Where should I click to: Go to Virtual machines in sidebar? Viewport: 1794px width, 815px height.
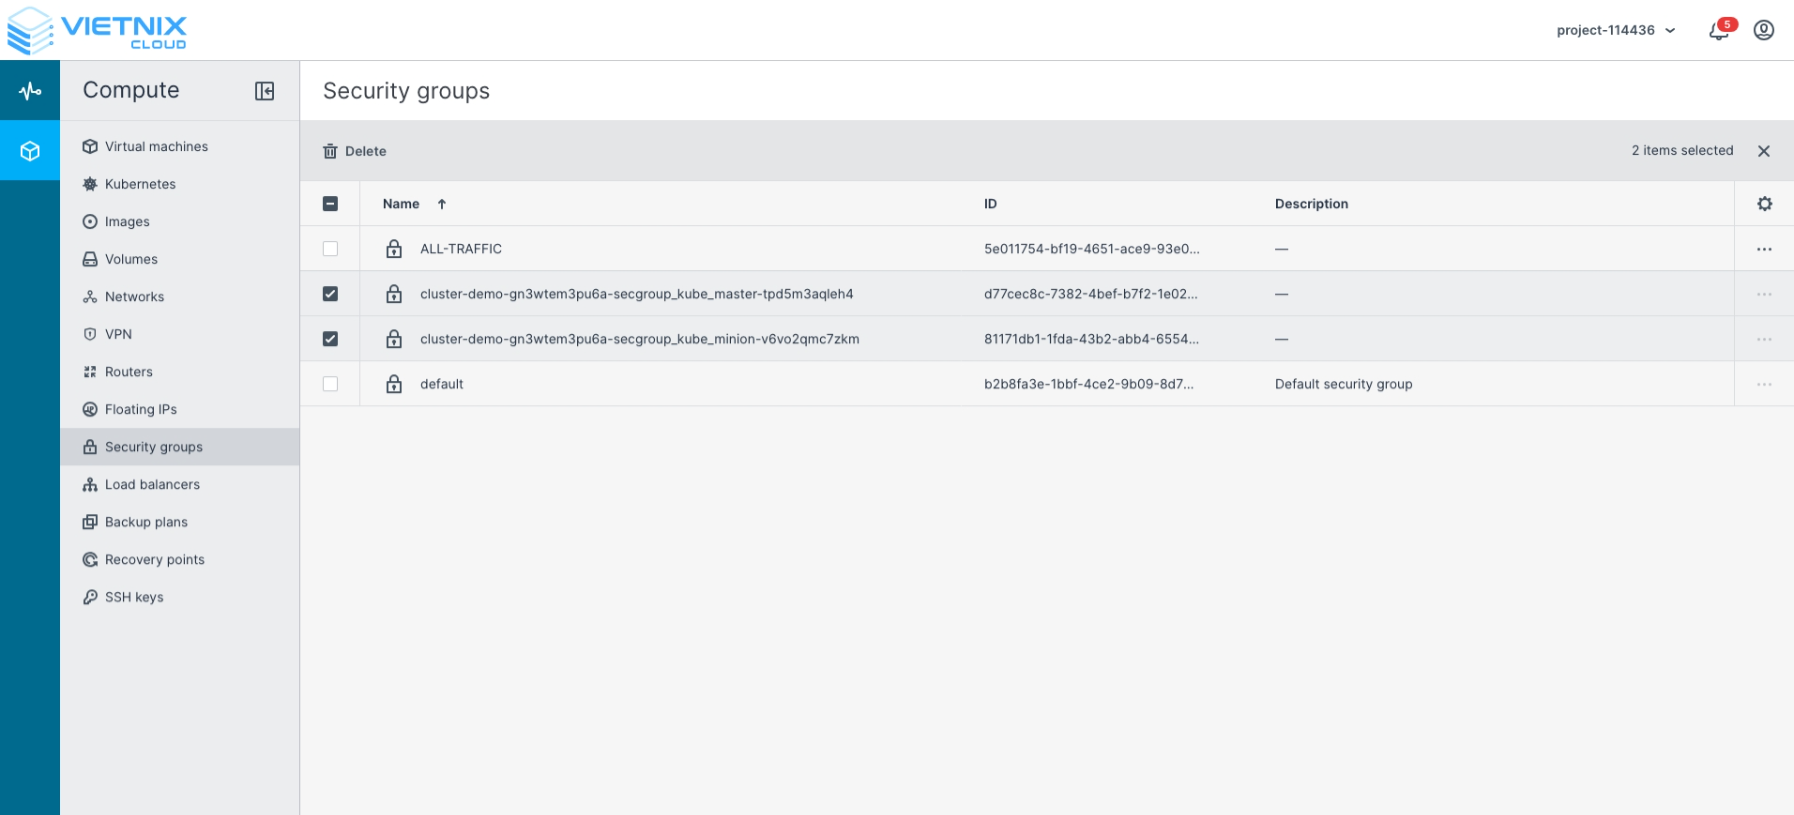pyautogui.click(x=156, y=147)
